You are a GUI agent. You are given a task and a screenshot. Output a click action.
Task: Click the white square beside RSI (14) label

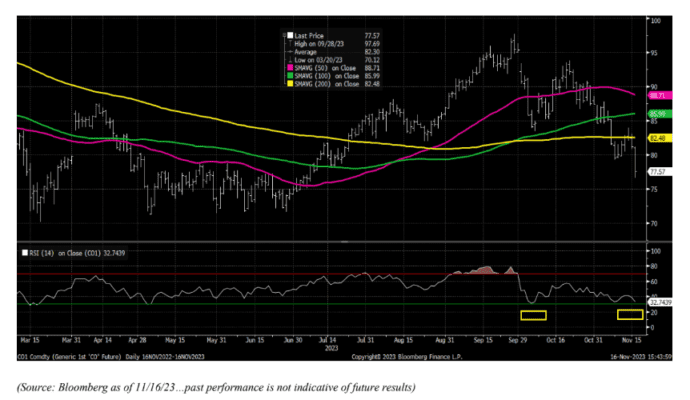pyautogui.click(x=25, y=253)
